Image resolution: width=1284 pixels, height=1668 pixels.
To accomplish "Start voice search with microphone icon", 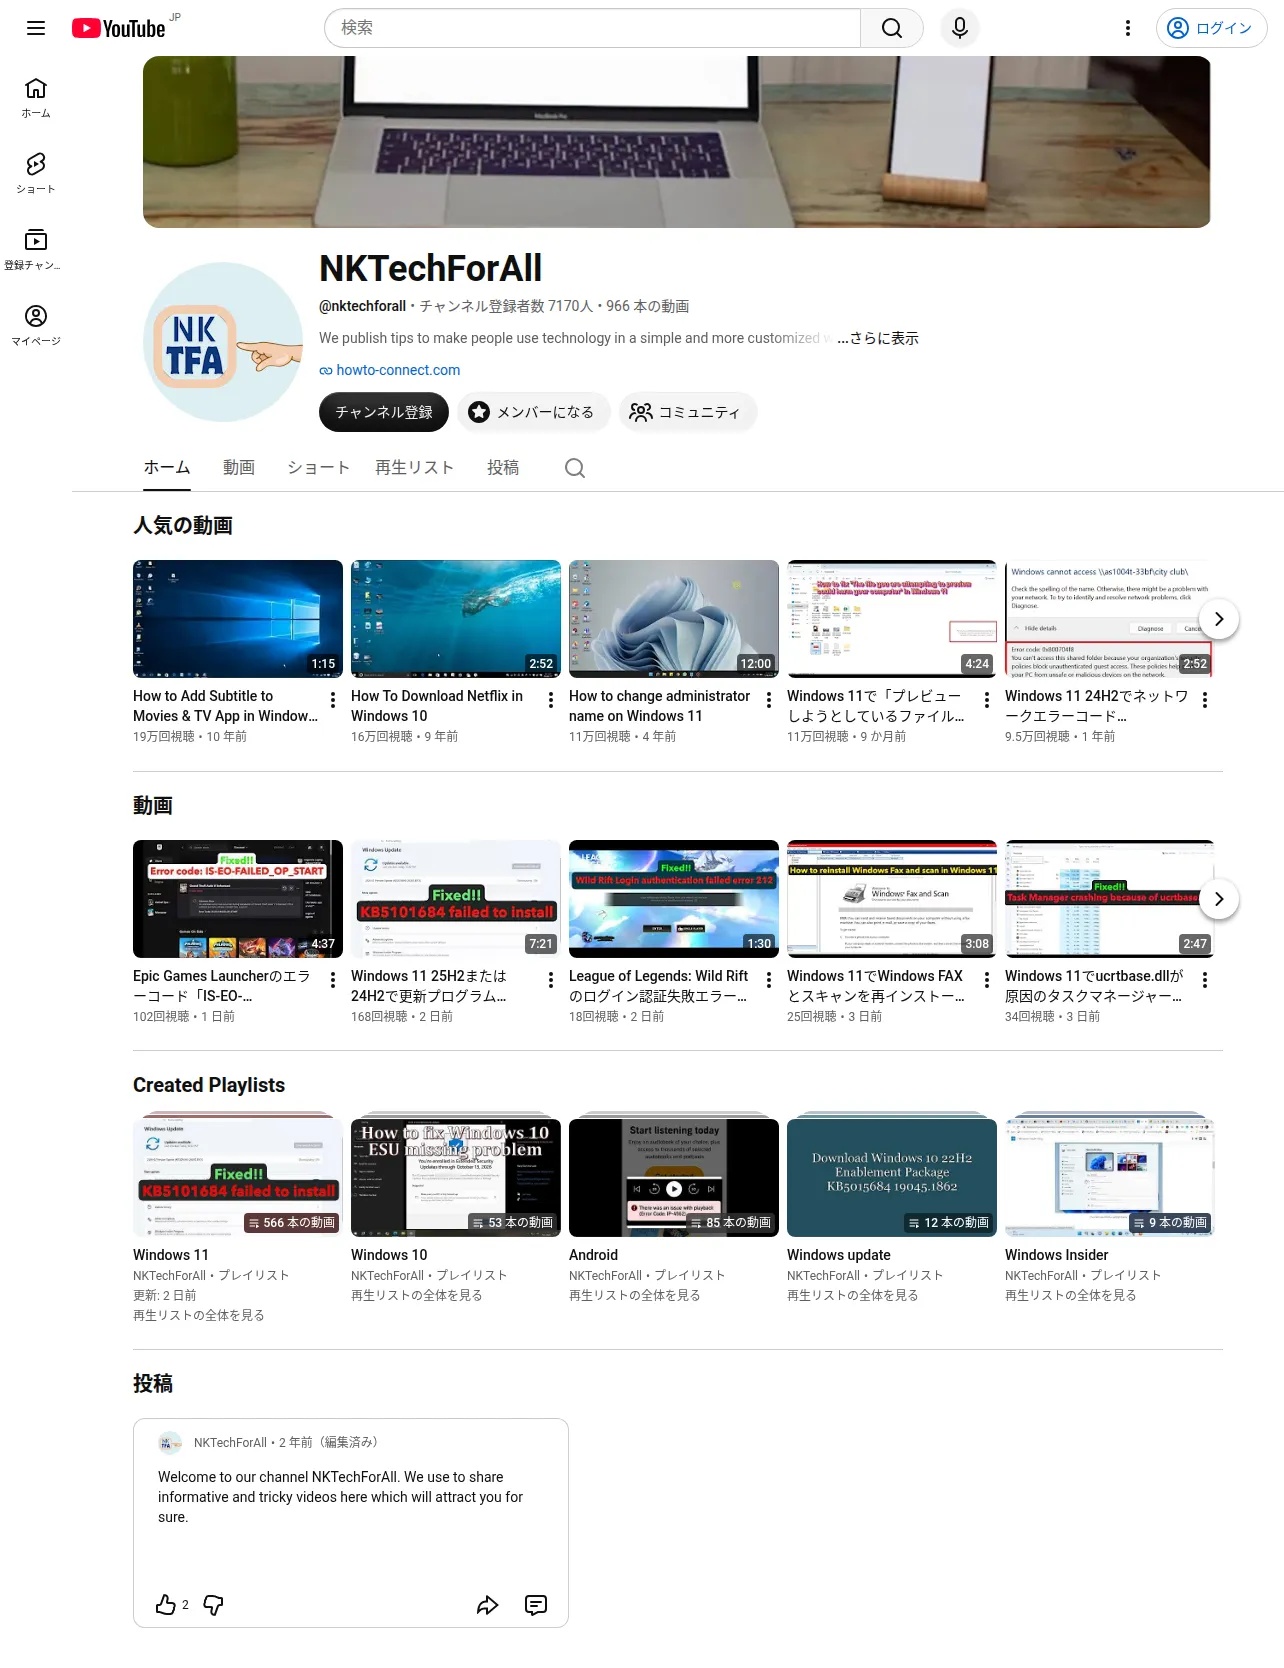I will click(x=959, y=28).
